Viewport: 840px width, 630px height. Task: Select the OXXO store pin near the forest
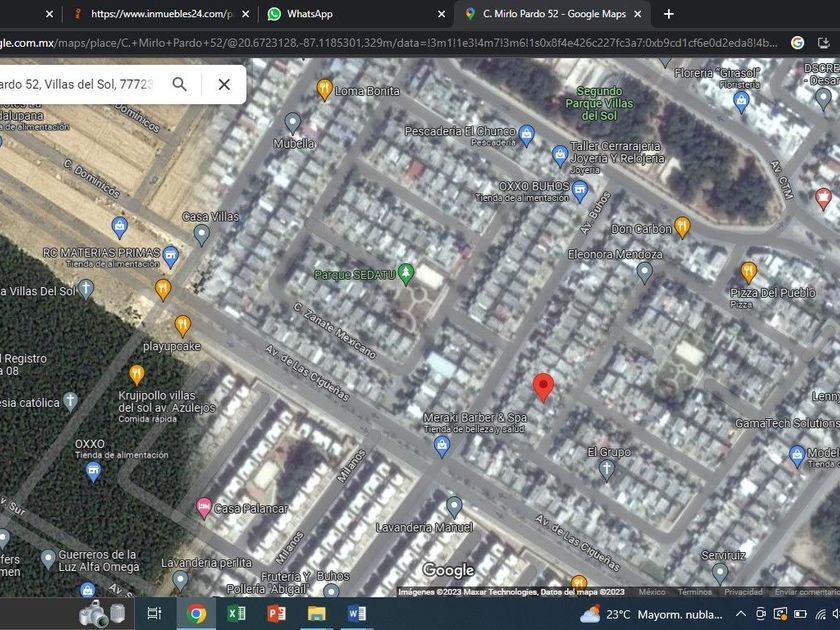[93, 472]
